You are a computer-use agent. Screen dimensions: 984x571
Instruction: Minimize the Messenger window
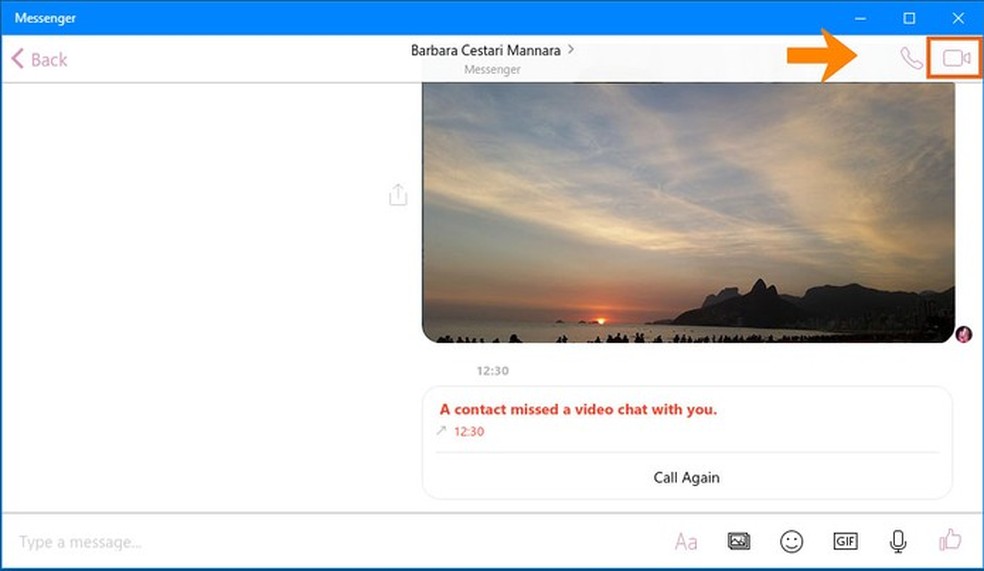860,18
